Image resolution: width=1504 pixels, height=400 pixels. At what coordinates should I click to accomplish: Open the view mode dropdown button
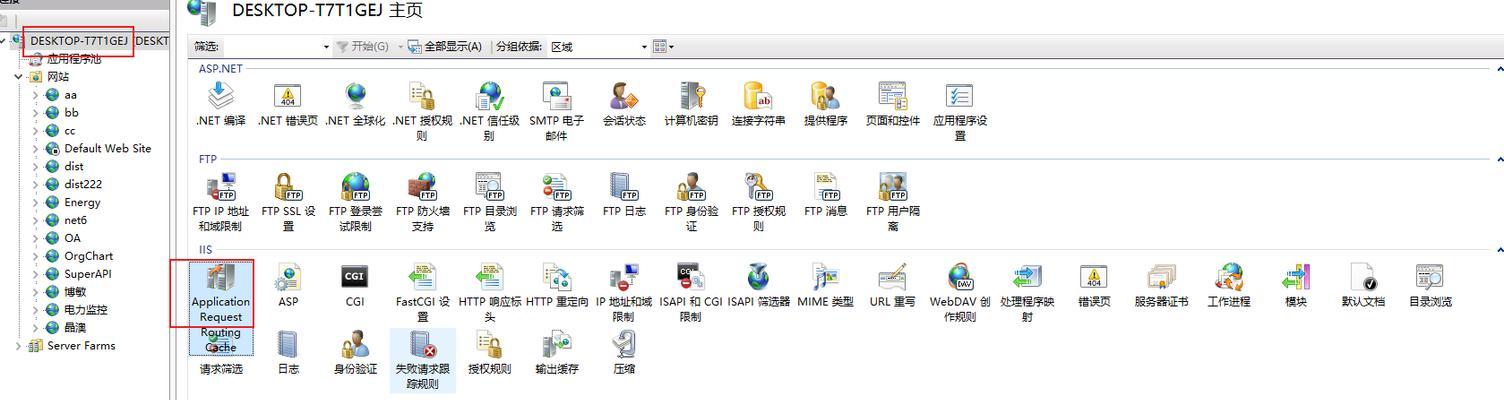pos(663,47)
